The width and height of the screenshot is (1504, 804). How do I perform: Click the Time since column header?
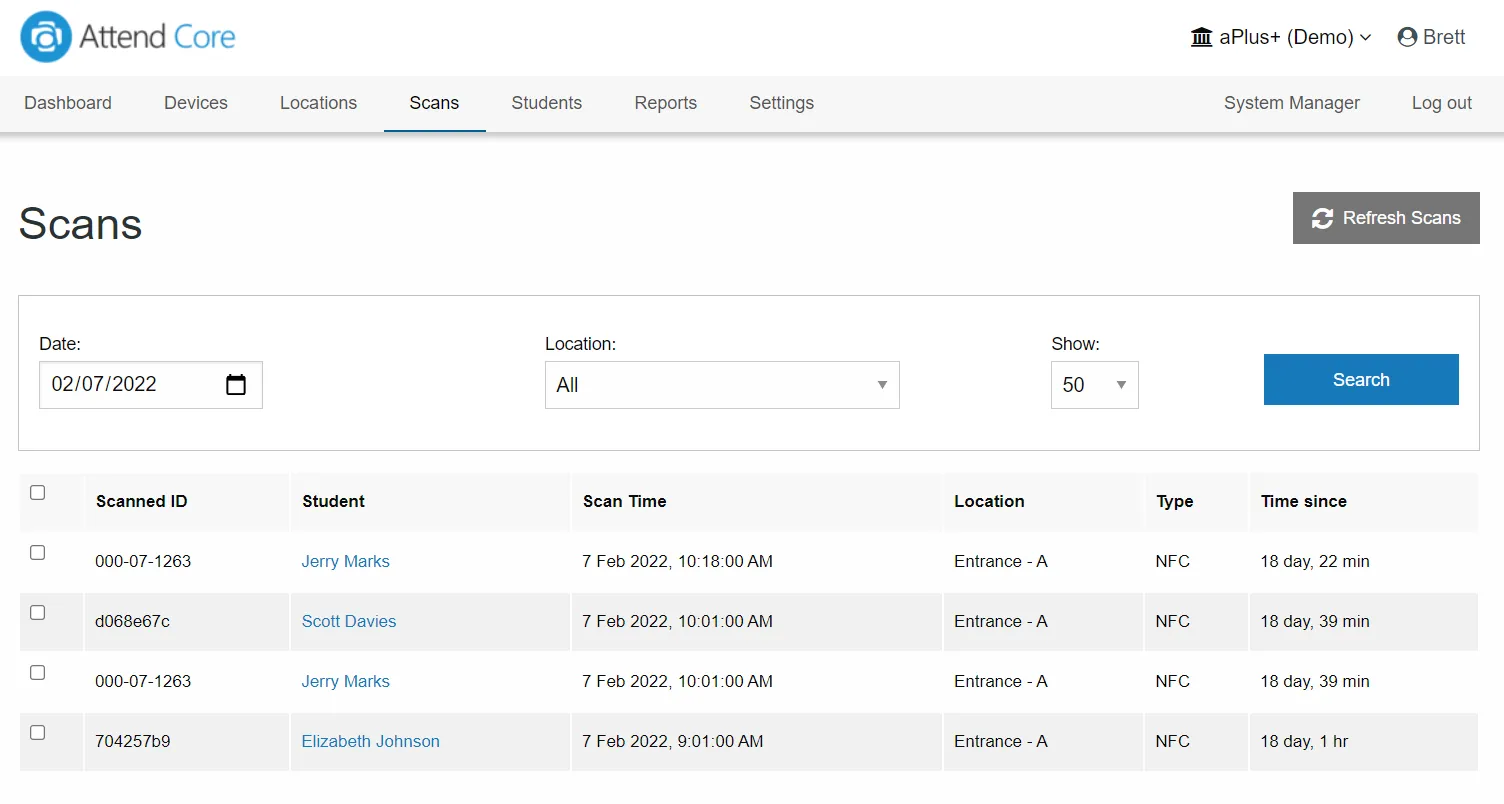[x=1304, y=501]
